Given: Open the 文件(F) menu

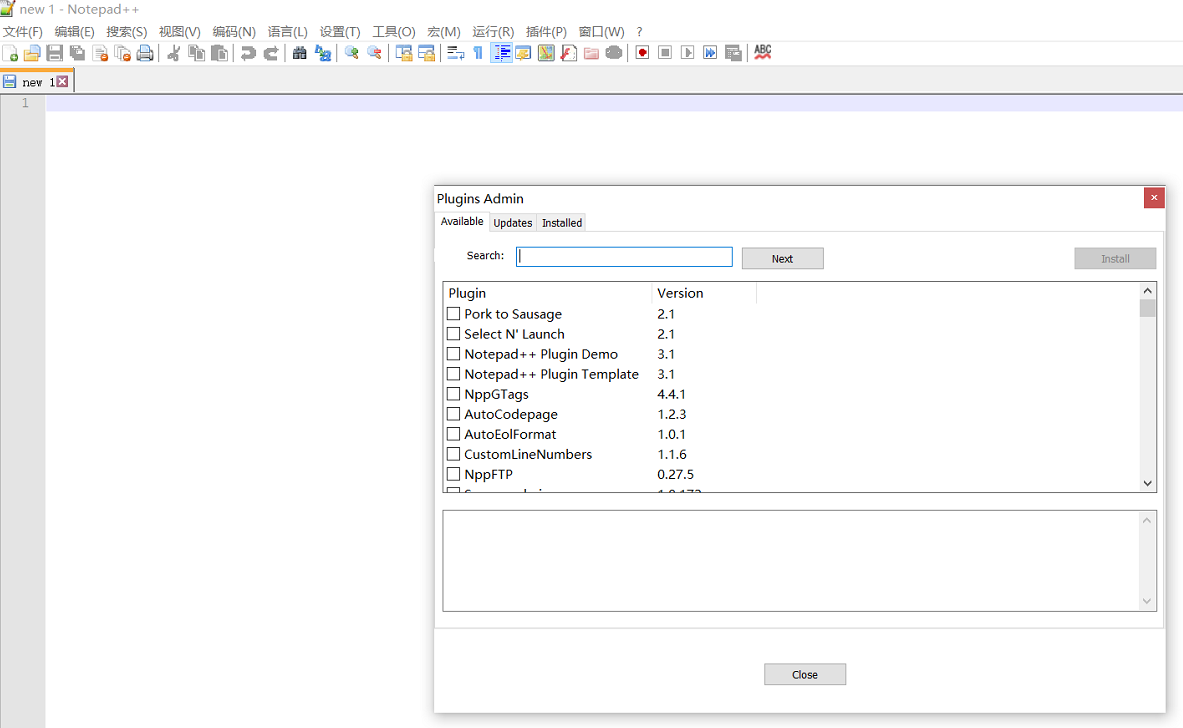Looking at the screenshot, I should coord(23,32).
